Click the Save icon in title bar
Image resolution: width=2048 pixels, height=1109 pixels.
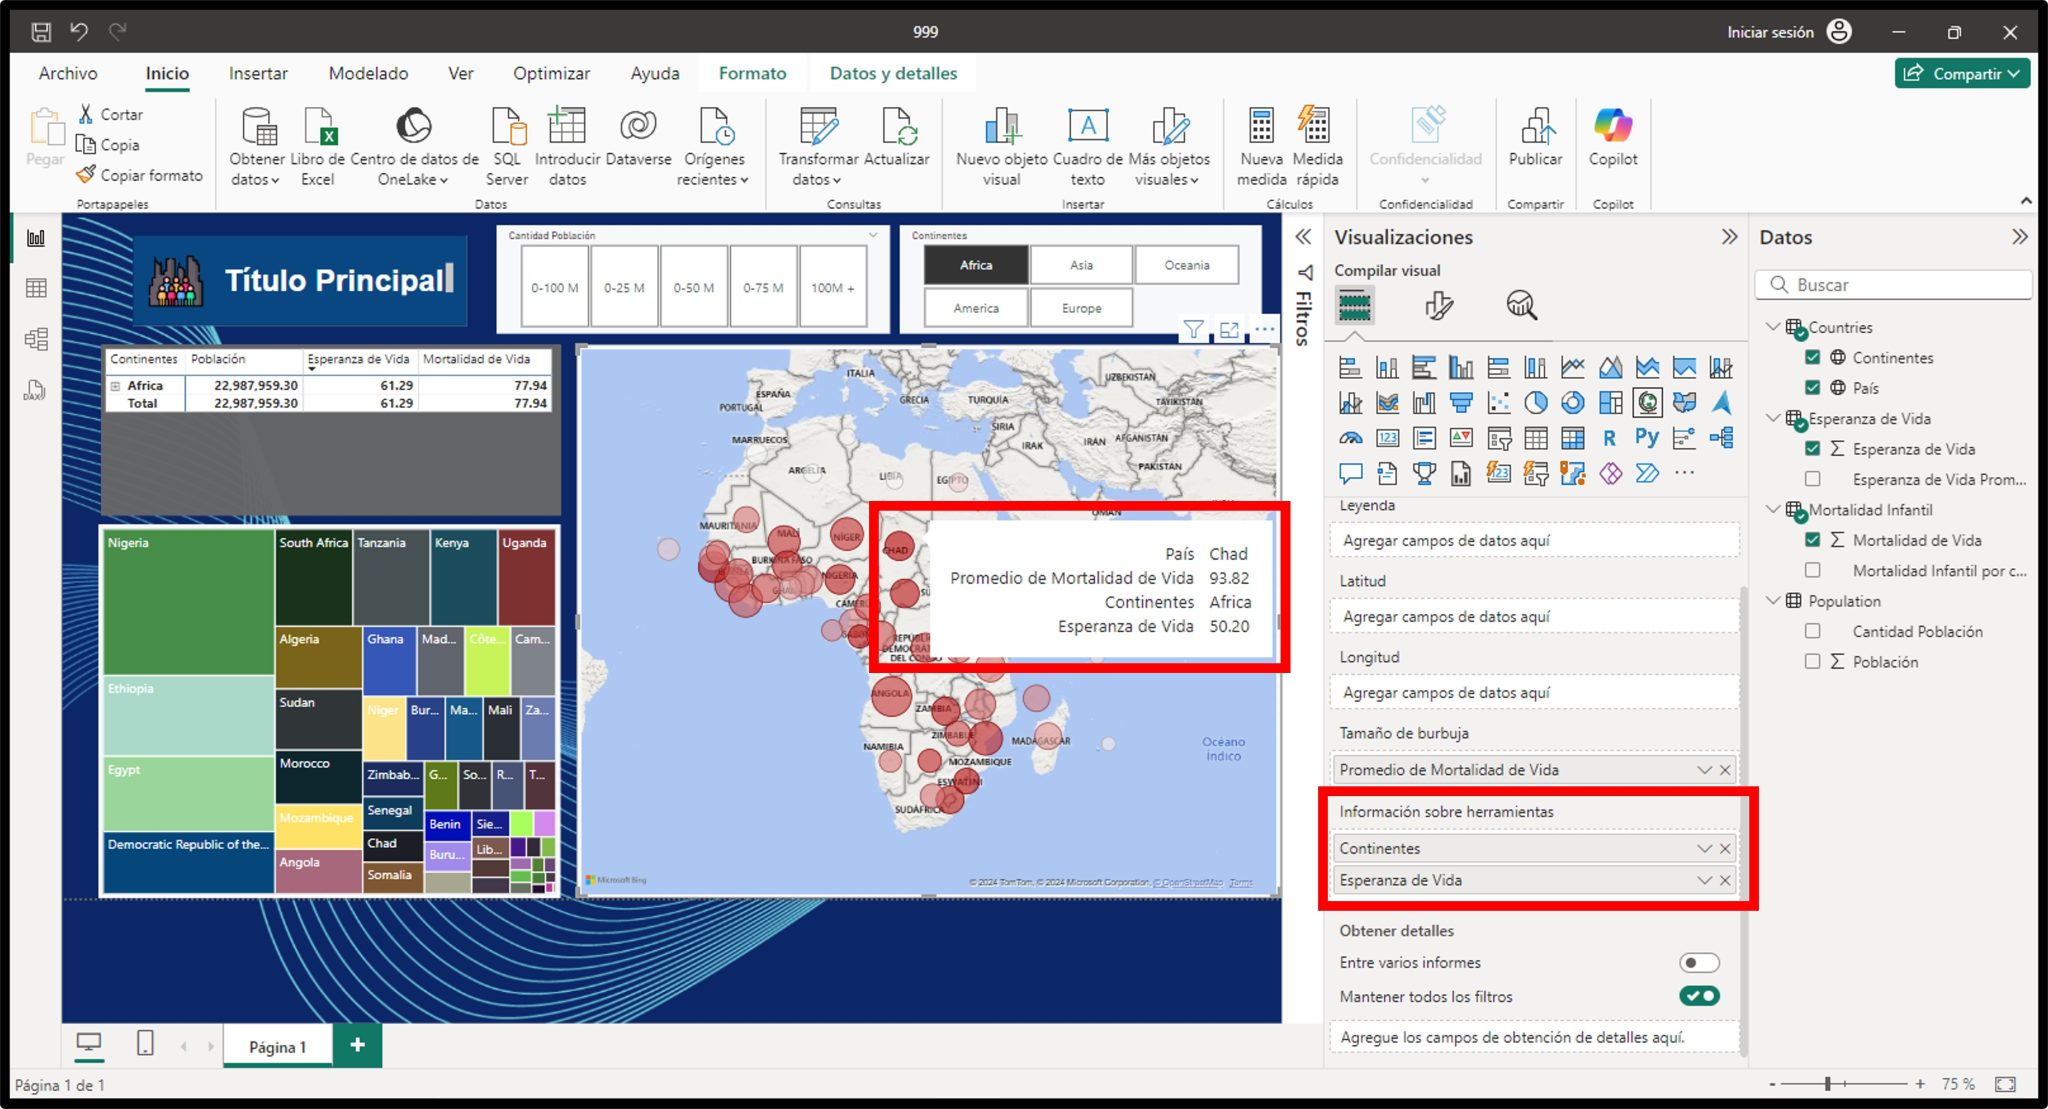41,32
